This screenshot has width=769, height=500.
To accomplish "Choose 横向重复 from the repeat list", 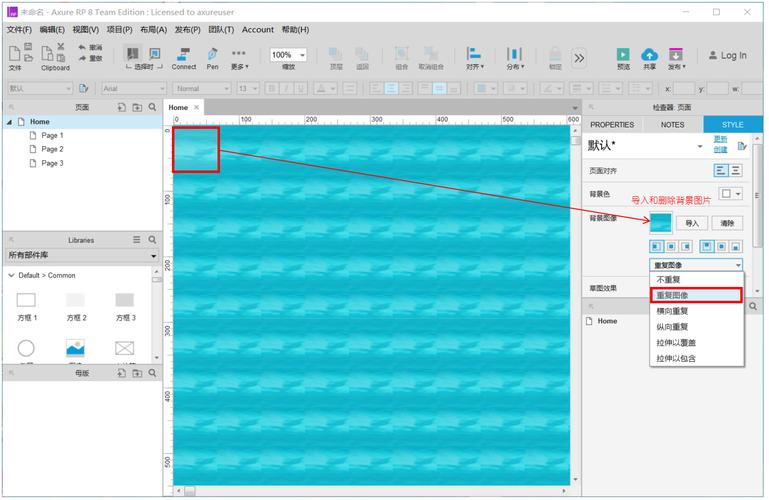I will 696,311.
